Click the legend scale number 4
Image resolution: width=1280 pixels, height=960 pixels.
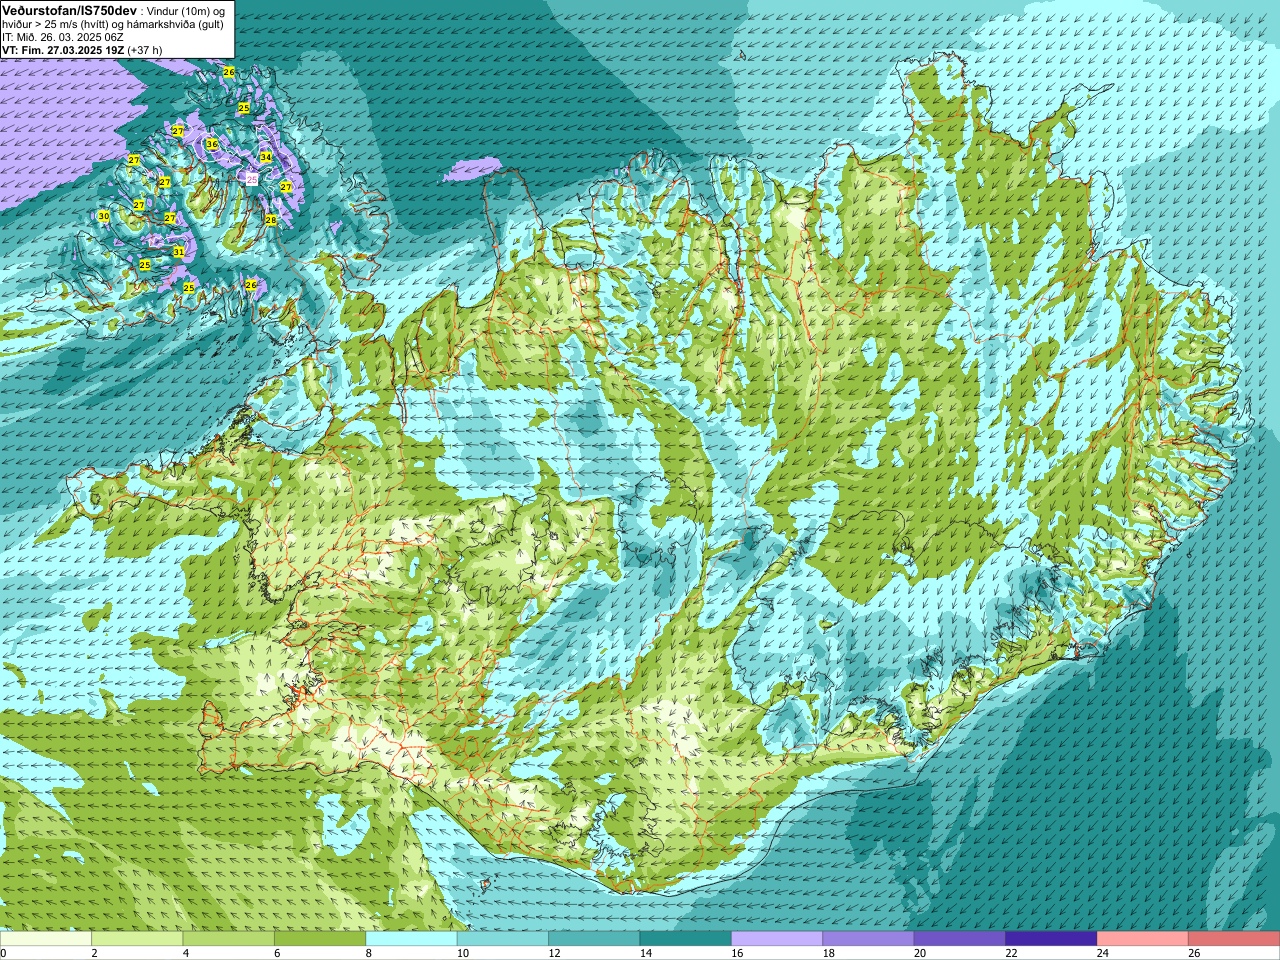(x=185, y=953)
